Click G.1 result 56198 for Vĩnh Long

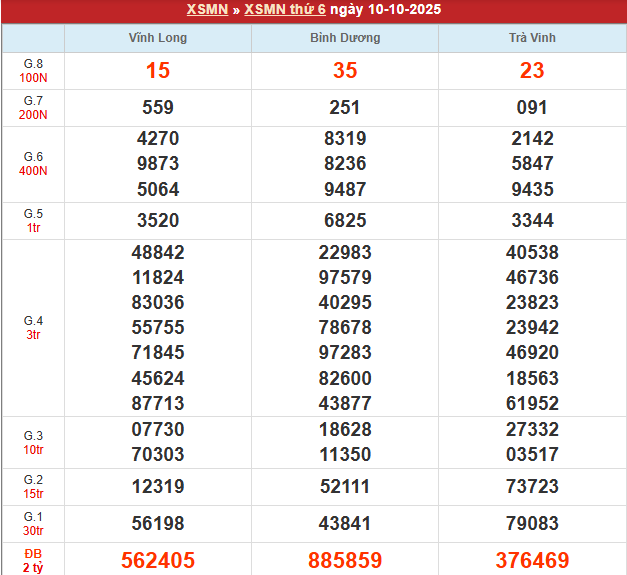pos(158,523)
